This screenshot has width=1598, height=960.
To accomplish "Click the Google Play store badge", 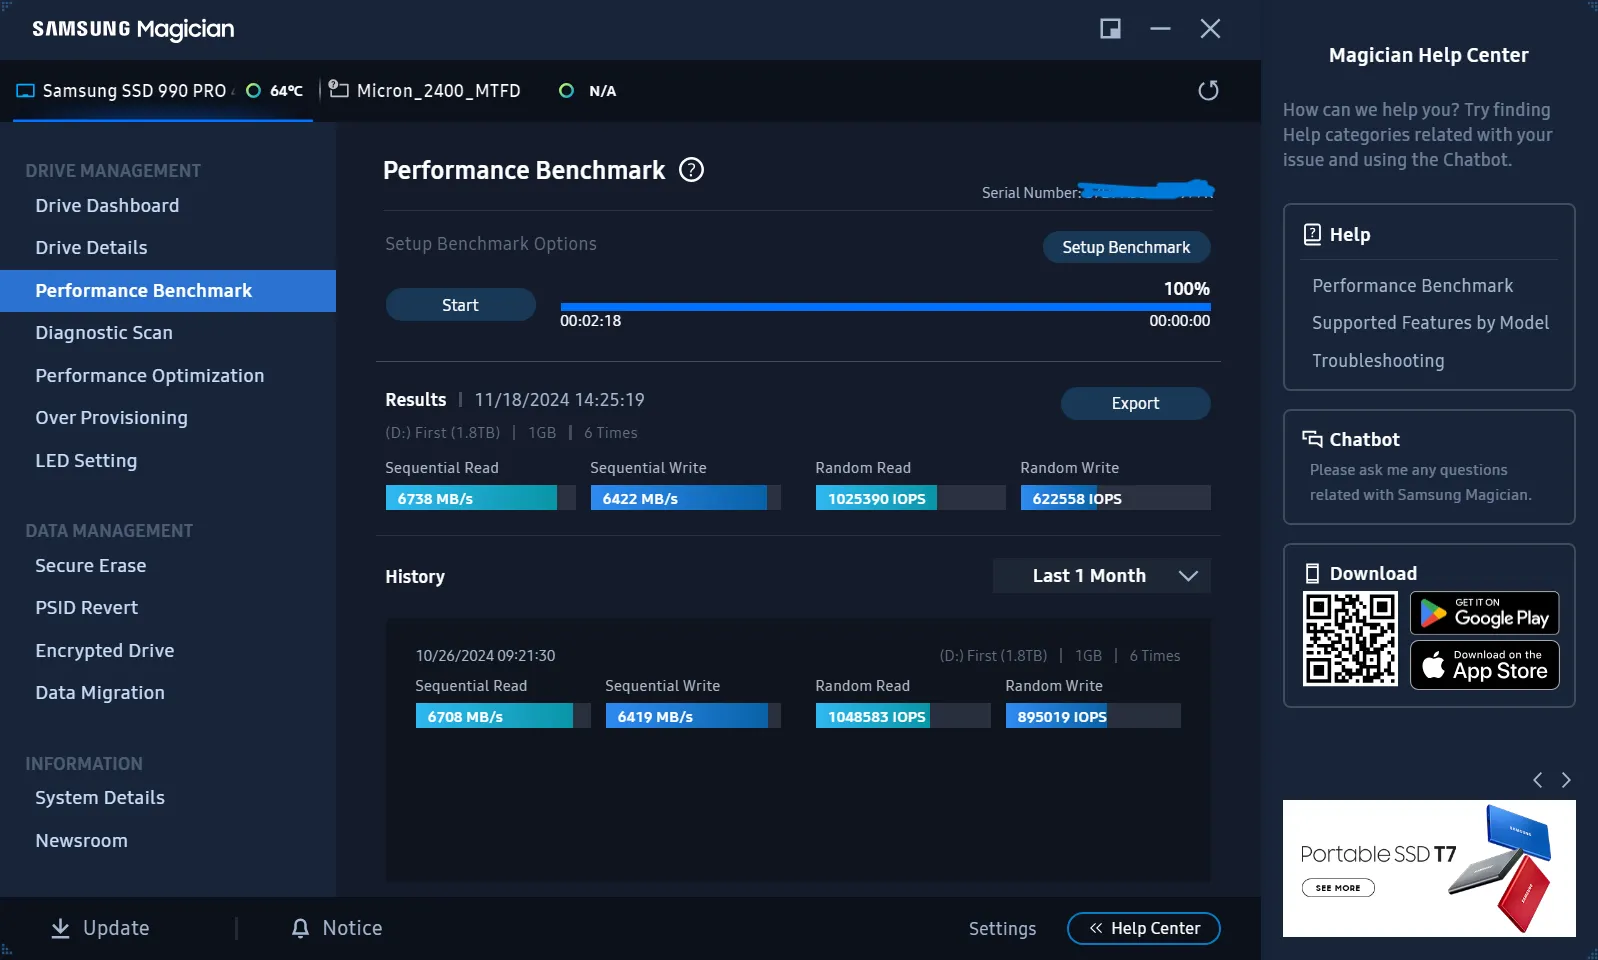I will [x=1484, y=613].
